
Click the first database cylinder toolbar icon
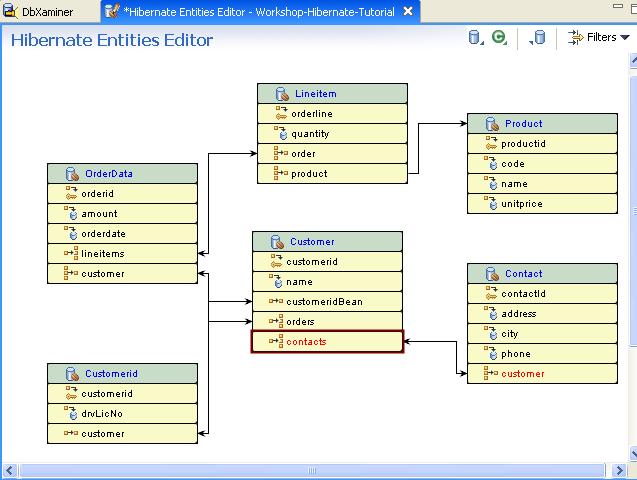pos(475,37)
